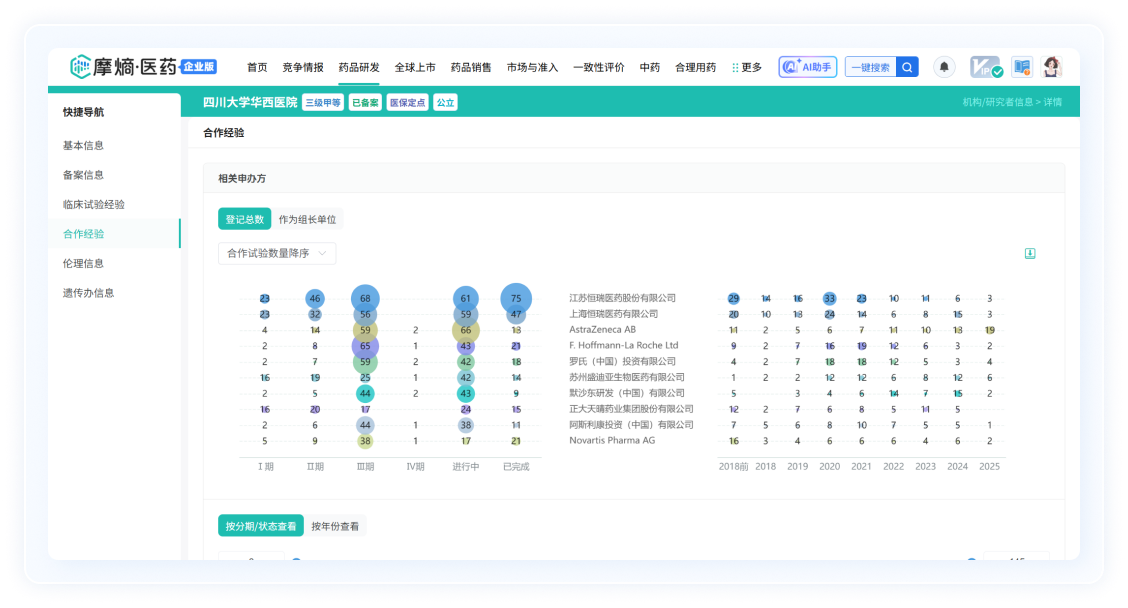Open the notification bell
This screenshot has height=608, width=1128.
coord(944,67)
